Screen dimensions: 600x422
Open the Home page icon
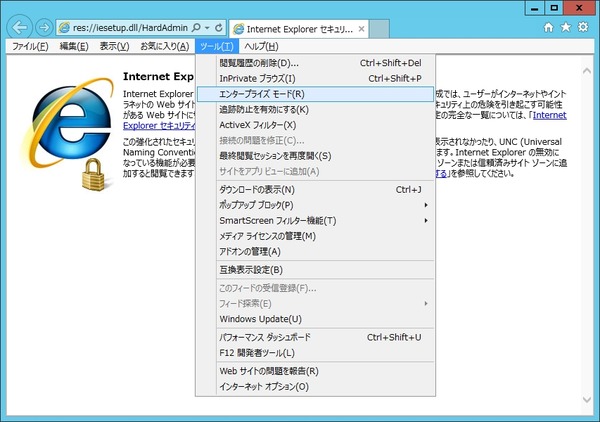coord(548,27)
